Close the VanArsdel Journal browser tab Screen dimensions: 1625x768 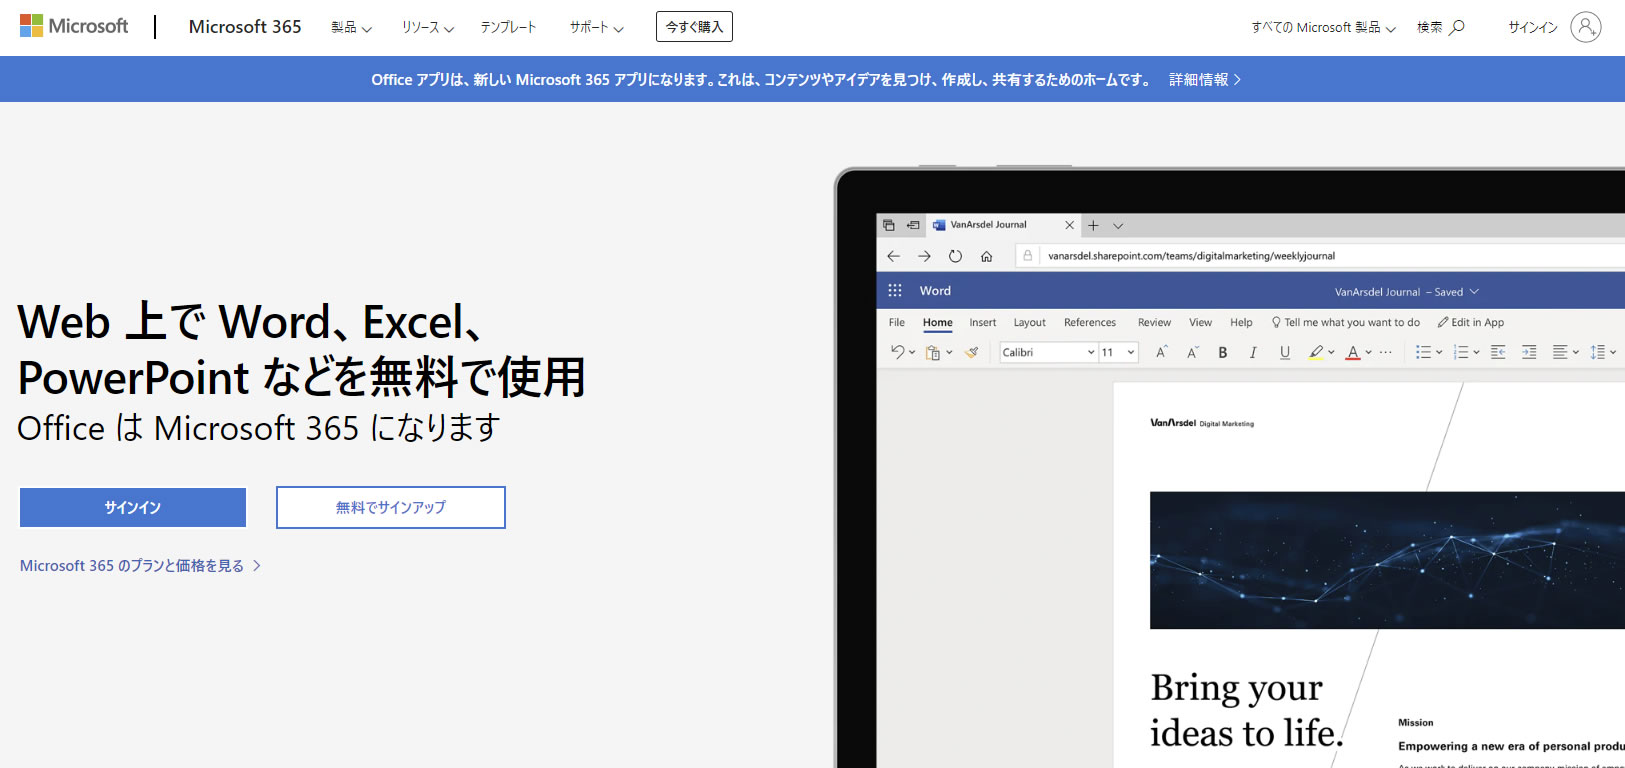tap(1069, 225)
